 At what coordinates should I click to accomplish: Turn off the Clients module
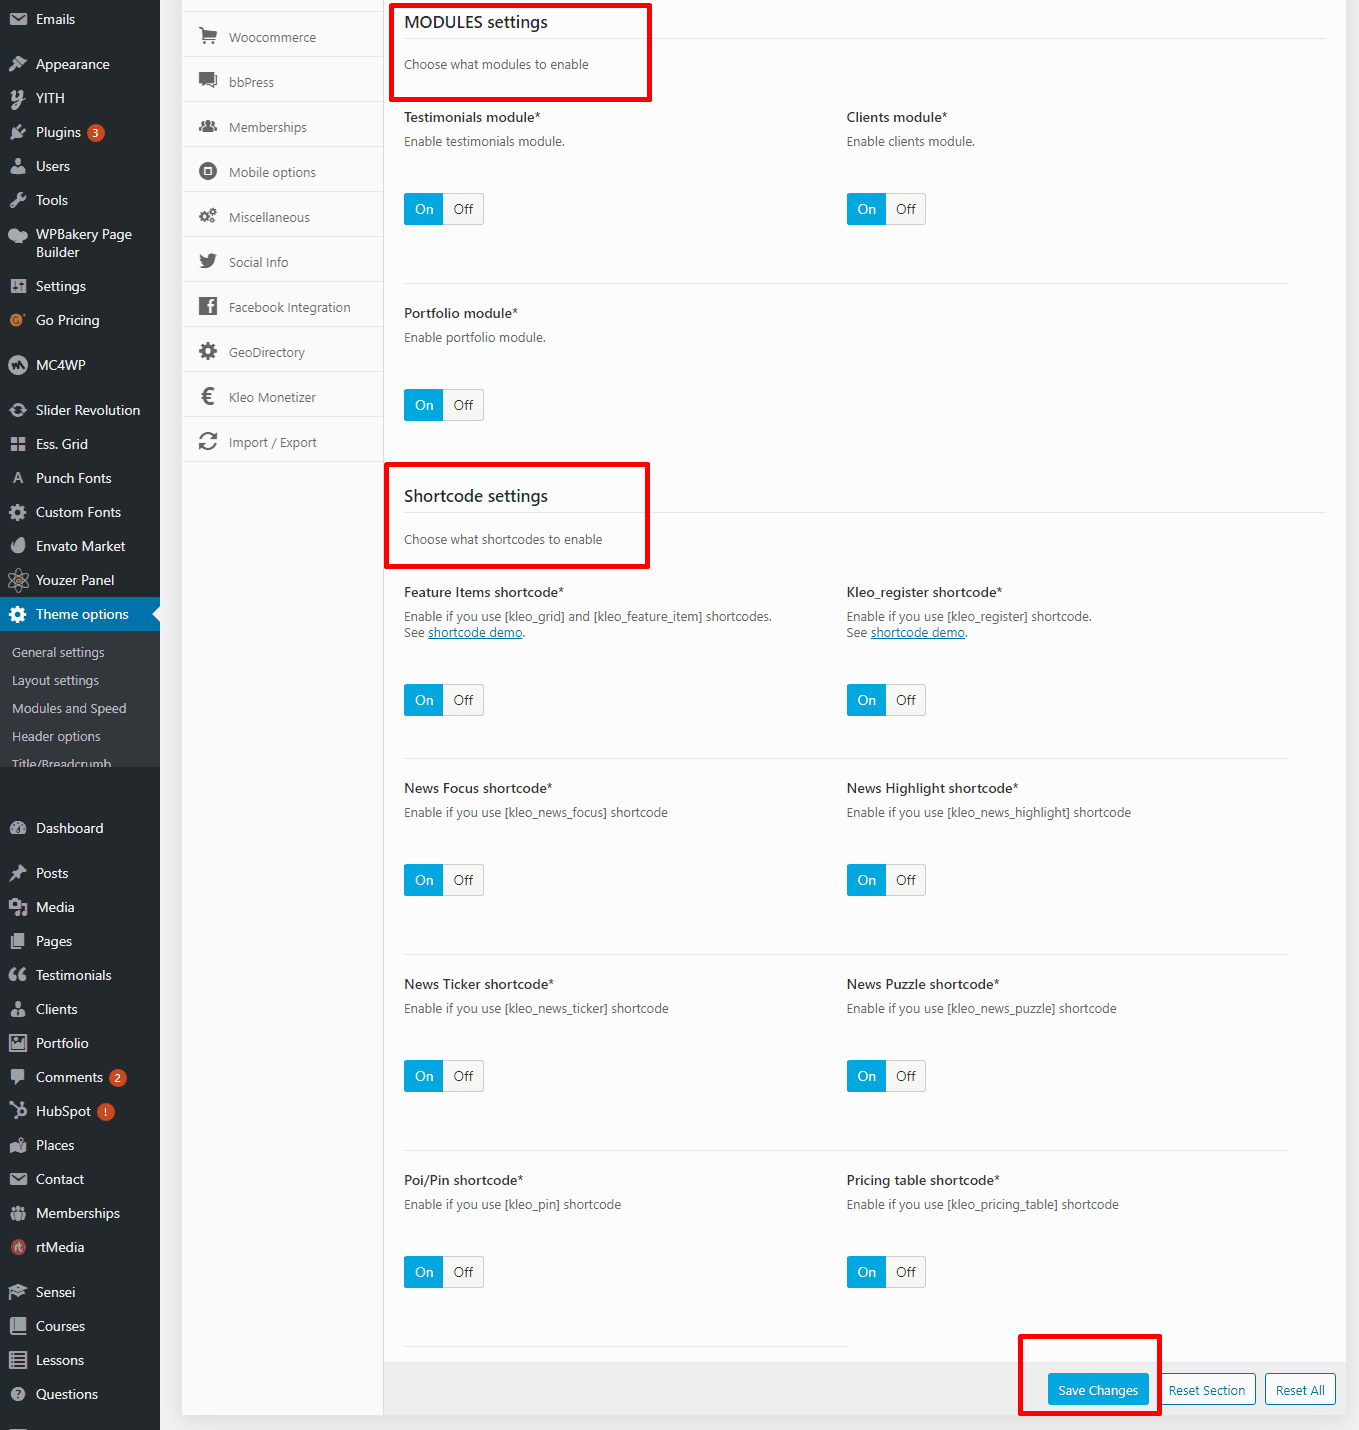[906, 209]
